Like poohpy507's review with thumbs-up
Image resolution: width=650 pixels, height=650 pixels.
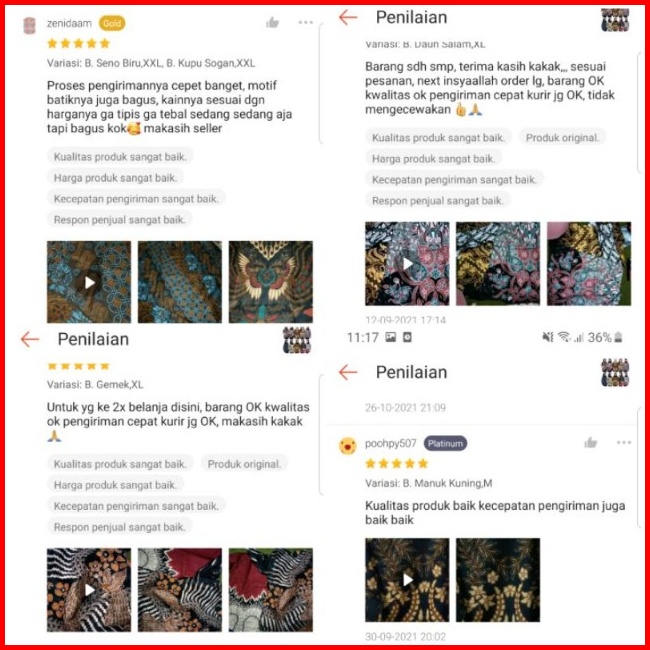pos(591,443)
